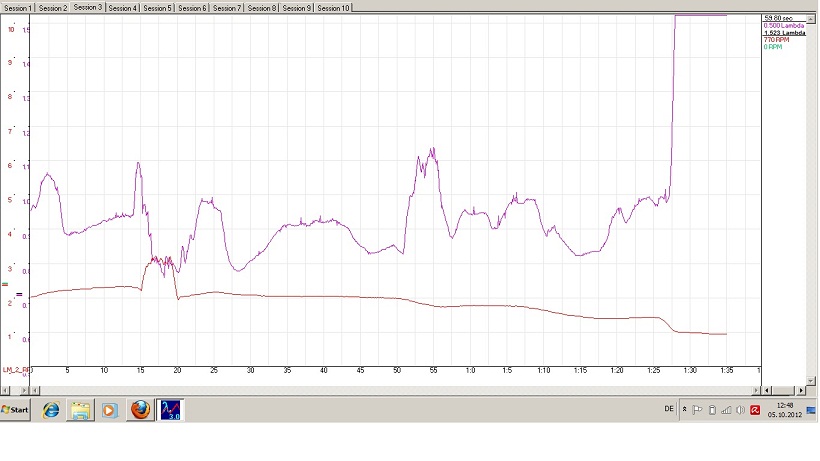Open the Session 7 tab
Image resolution: width=820 pixels, height=461 pixels.
click(227, 7)
